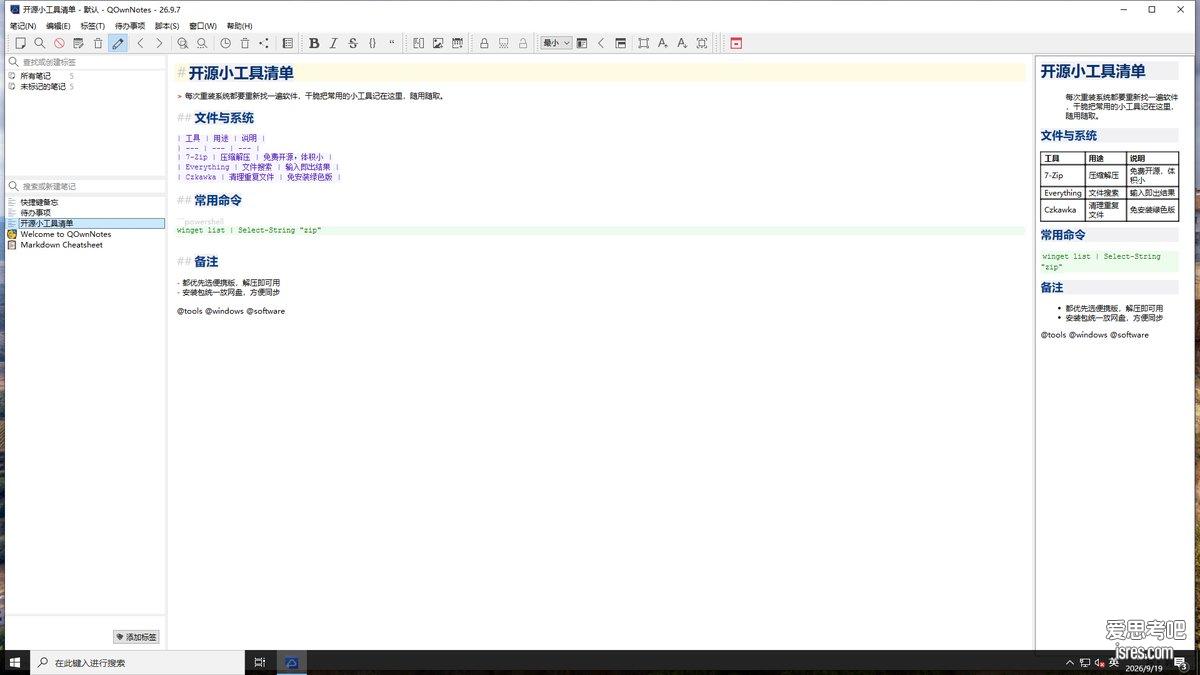Click the red window icon at toolbar end
The width and height of the screenshot is (1200, 675).
[x=736, y=43]
